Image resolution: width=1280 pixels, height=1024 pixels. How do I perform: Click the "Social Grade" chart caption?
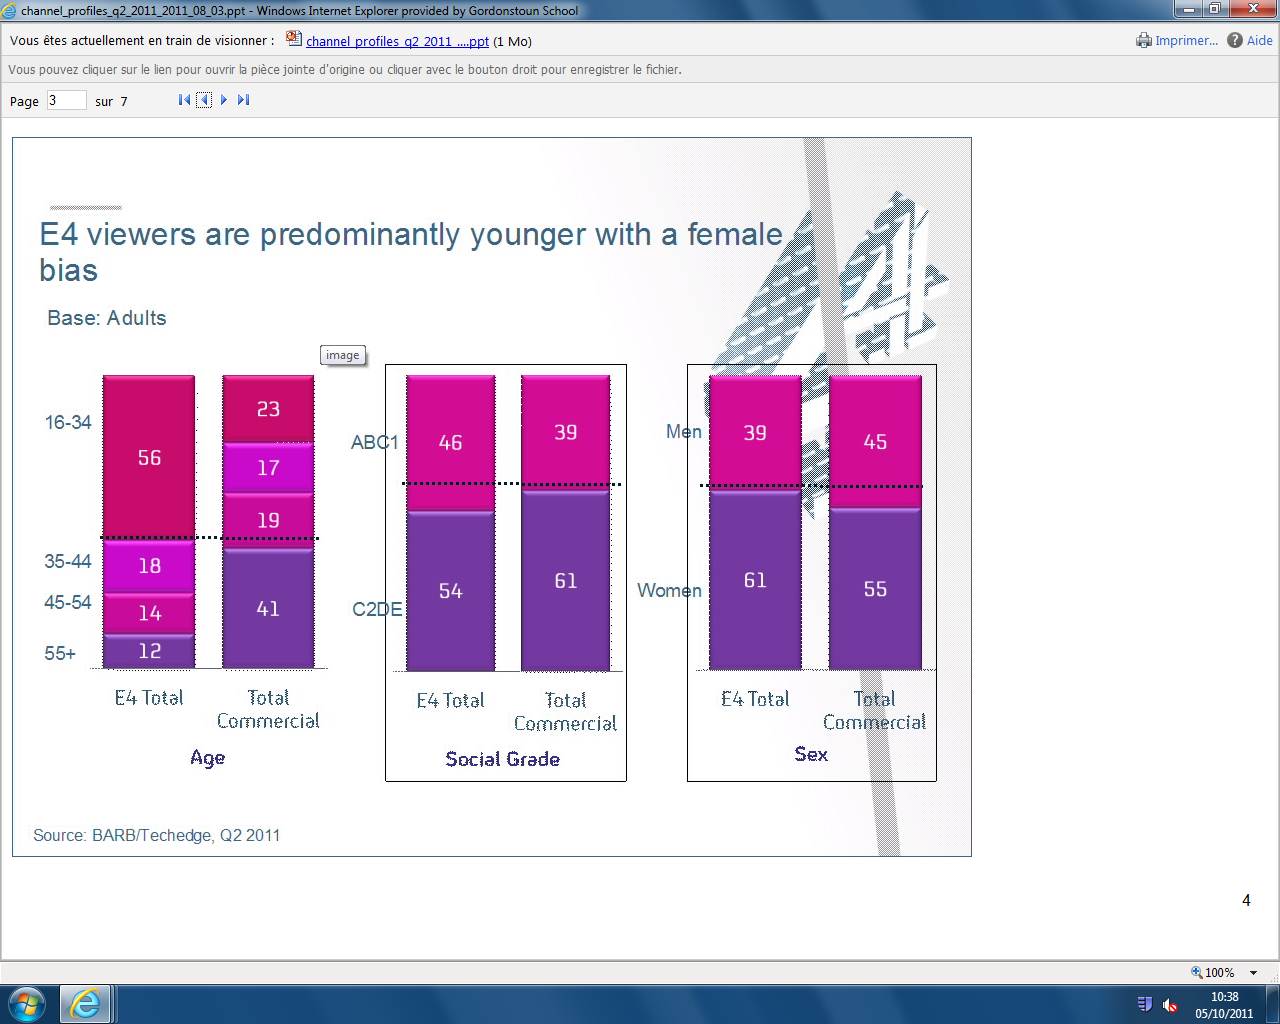[503, 759]
